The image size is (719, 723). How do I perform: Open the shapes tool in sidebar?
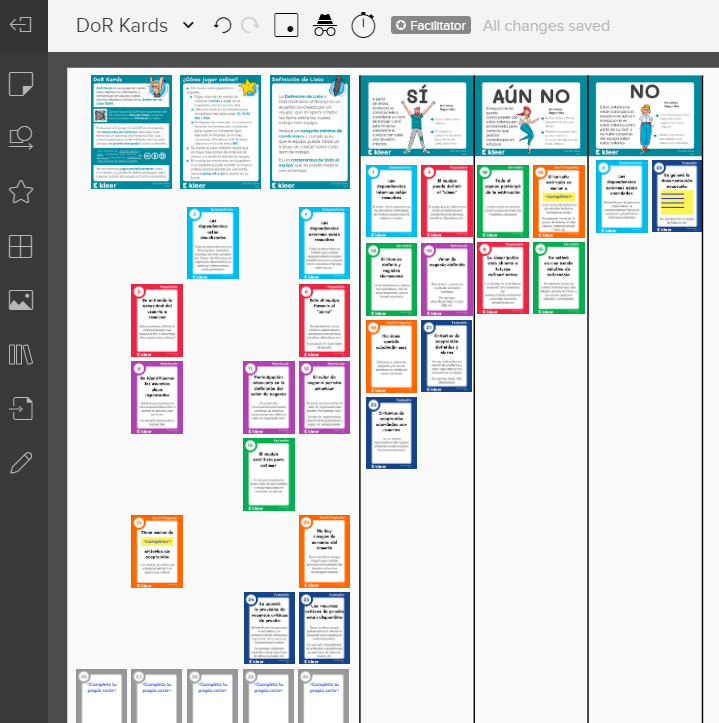point(21,138)
